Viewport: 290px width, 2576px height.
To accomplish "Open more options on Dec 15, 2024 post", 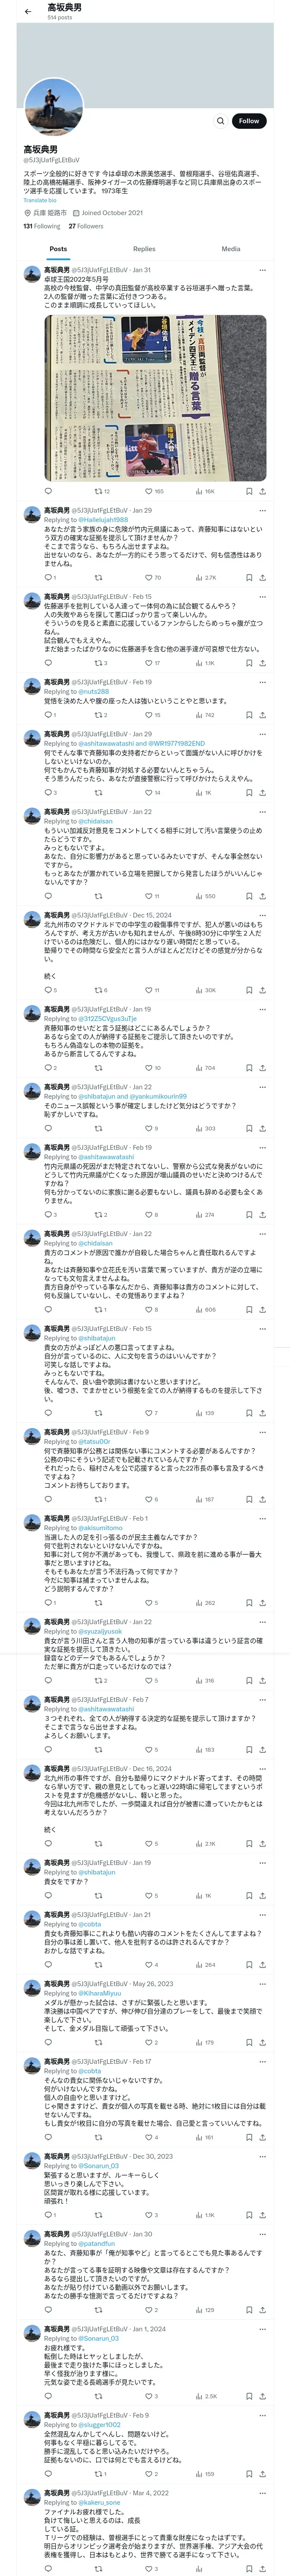I will (x=262, y=915).
